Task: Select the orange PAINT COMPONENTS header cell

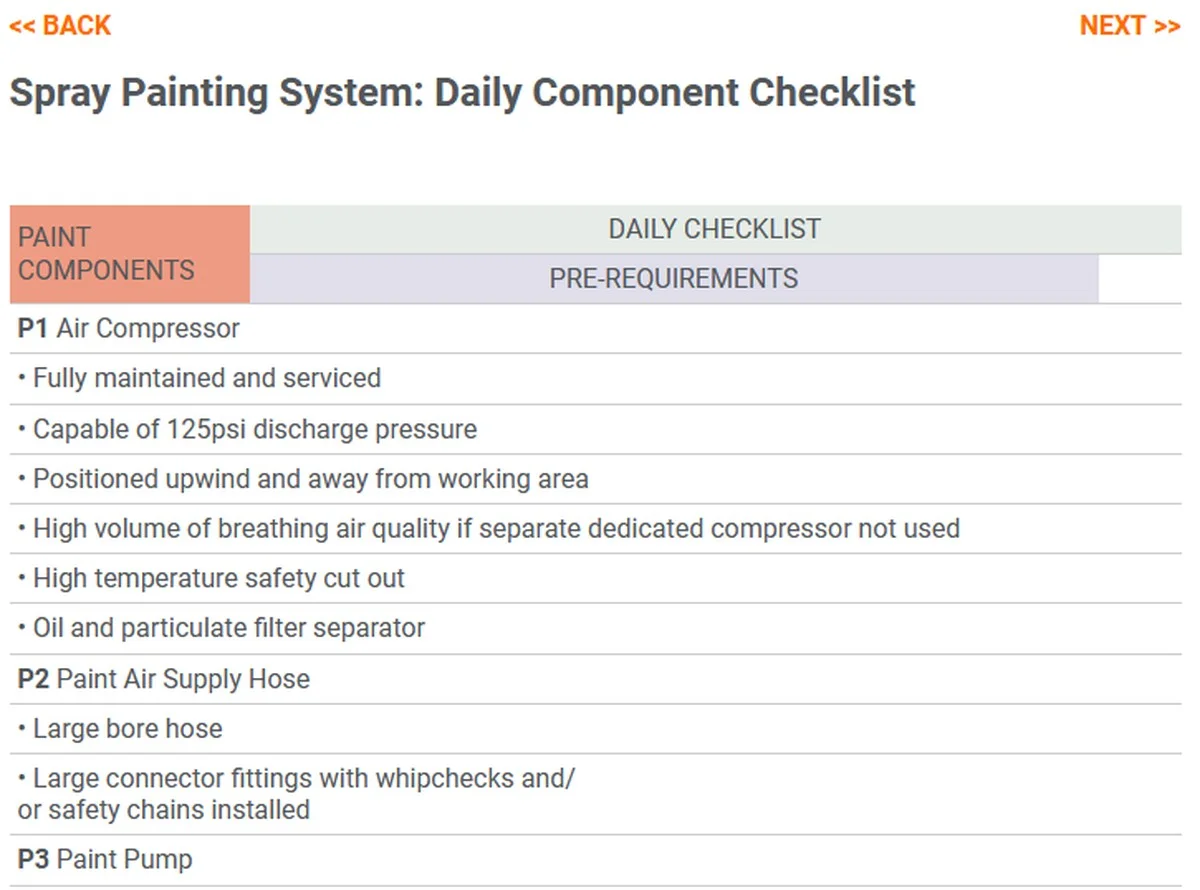Action: coord(130,254)
